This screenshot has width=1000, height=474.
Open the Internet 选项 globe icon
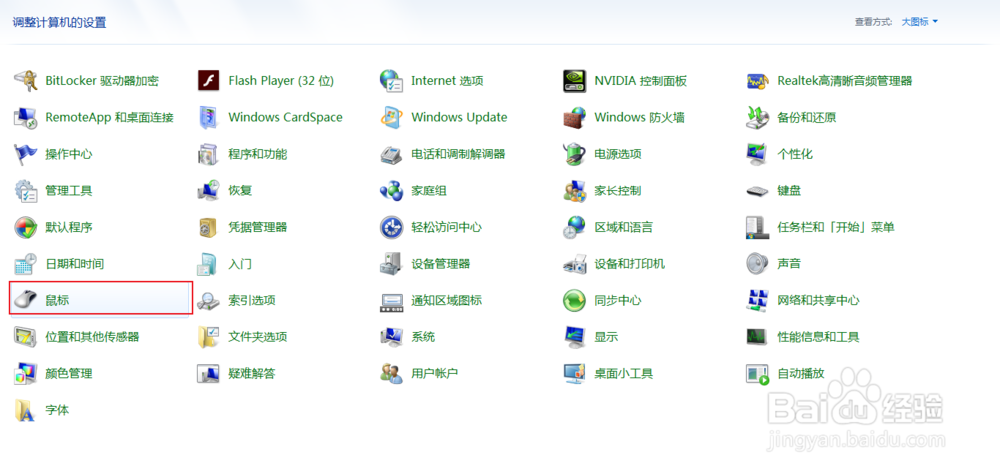pyautogui.click(x=392, y=81)
